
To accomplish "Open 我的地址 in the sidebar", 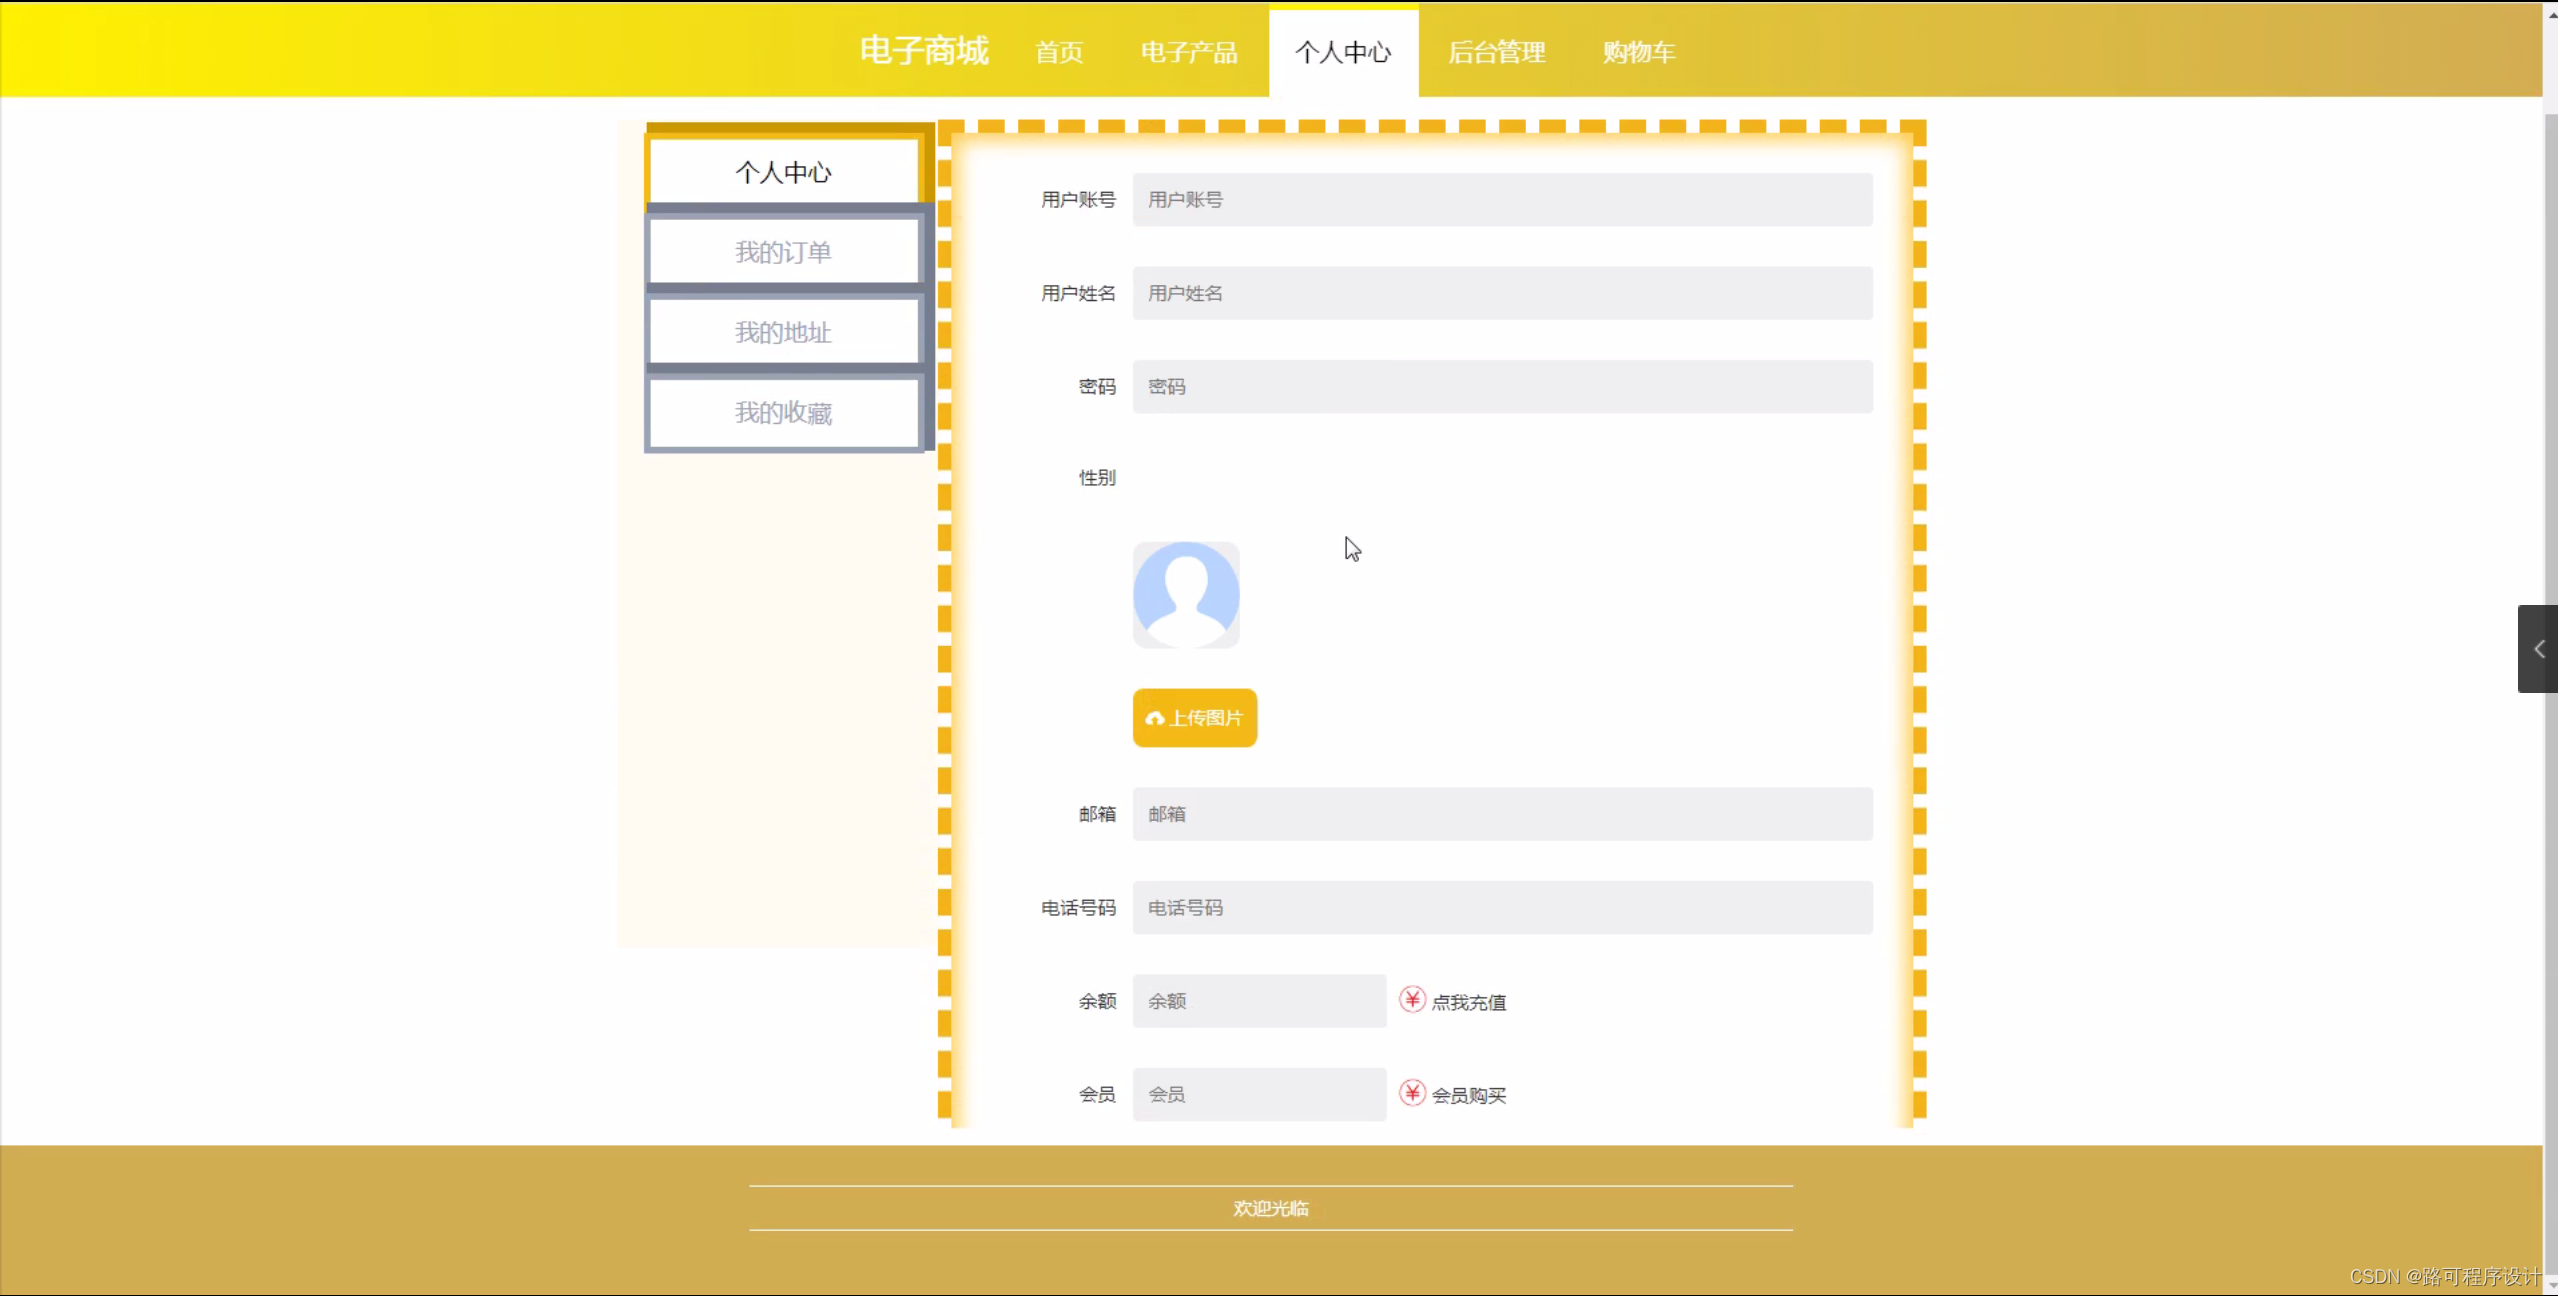I will 784,332.
